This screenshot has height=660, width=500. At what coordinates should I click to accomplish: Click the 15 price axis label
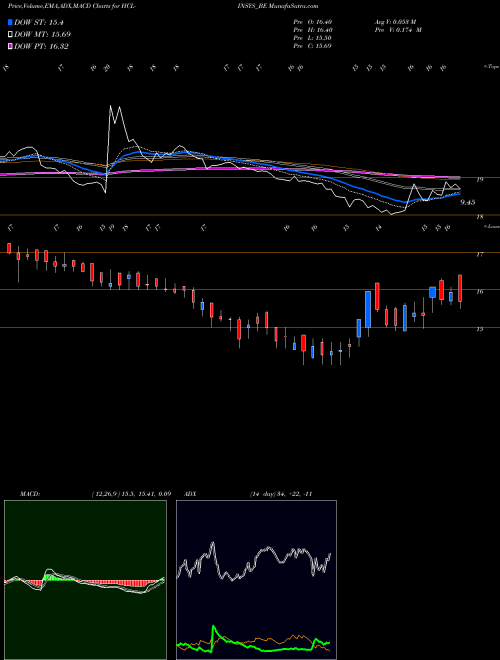(479, 330)
